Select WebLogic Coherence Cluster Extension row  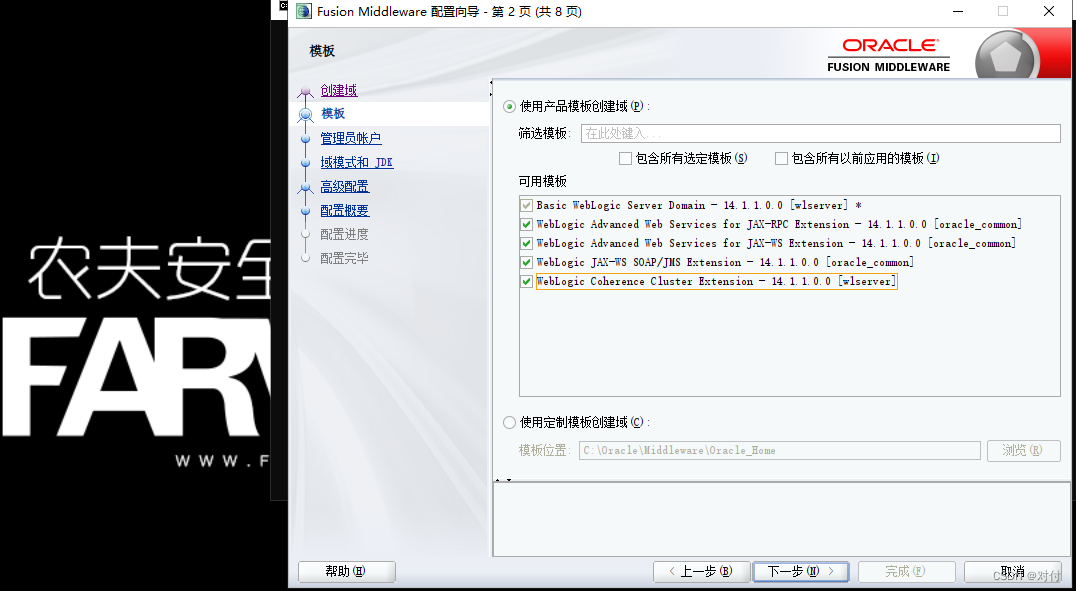(716, 281)
